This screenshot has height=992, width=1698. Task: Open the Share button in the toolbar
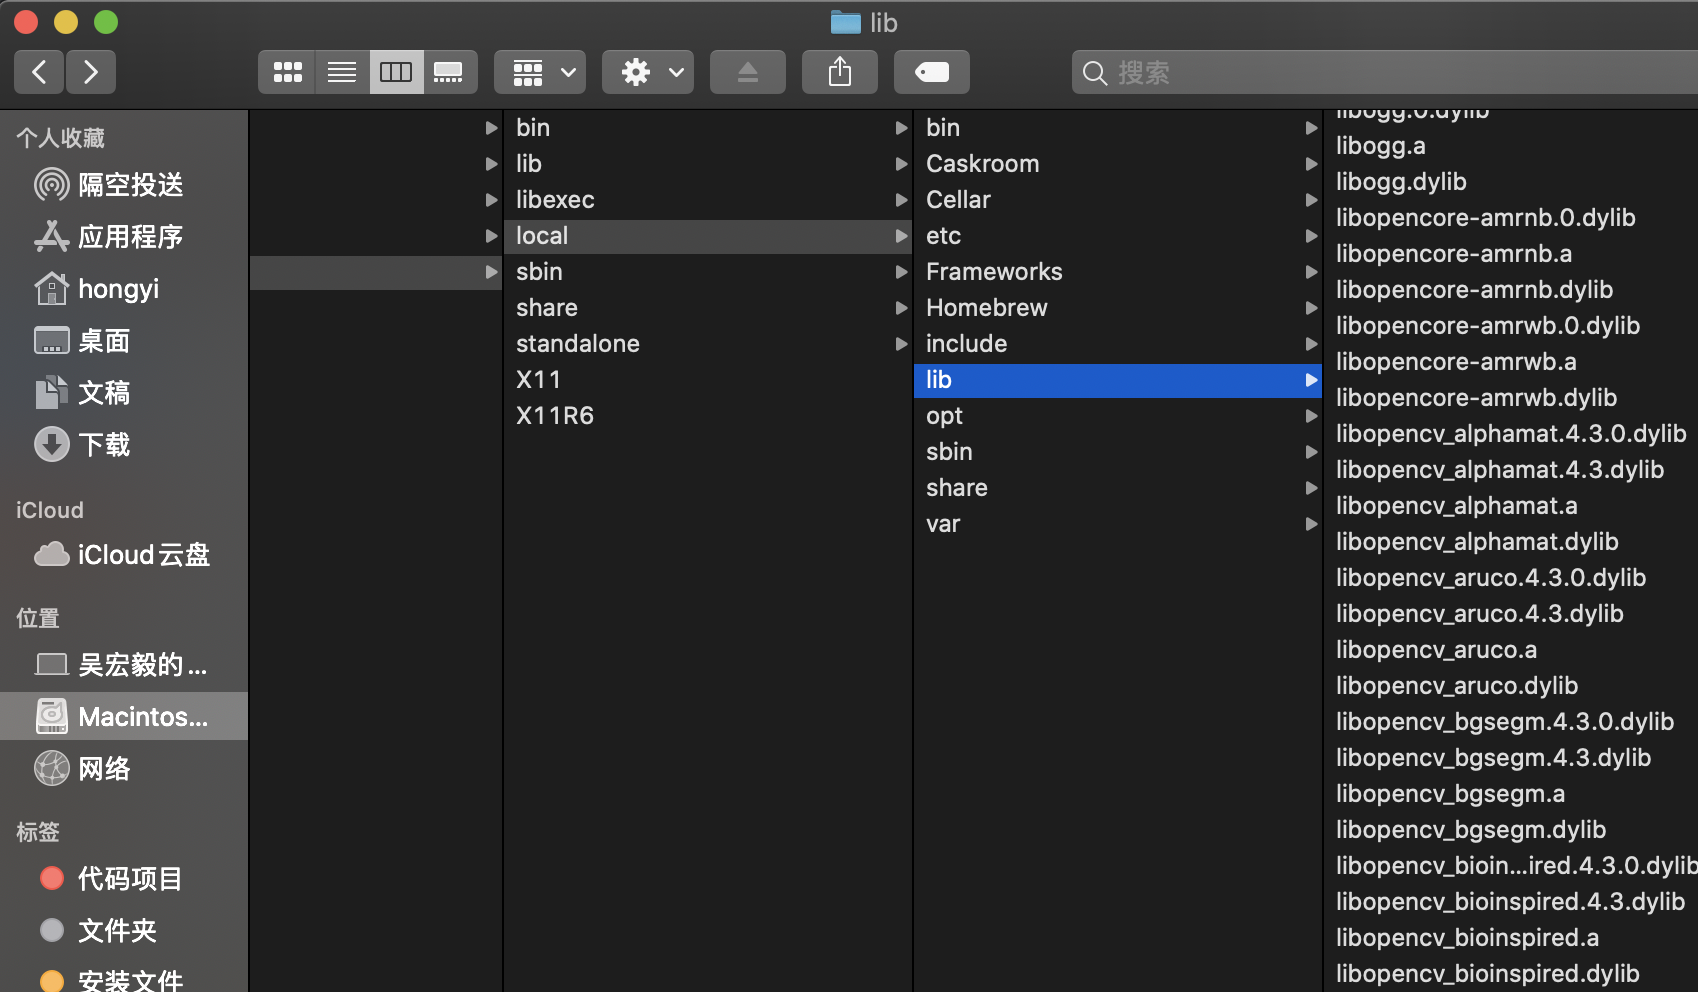coord(839,71)
